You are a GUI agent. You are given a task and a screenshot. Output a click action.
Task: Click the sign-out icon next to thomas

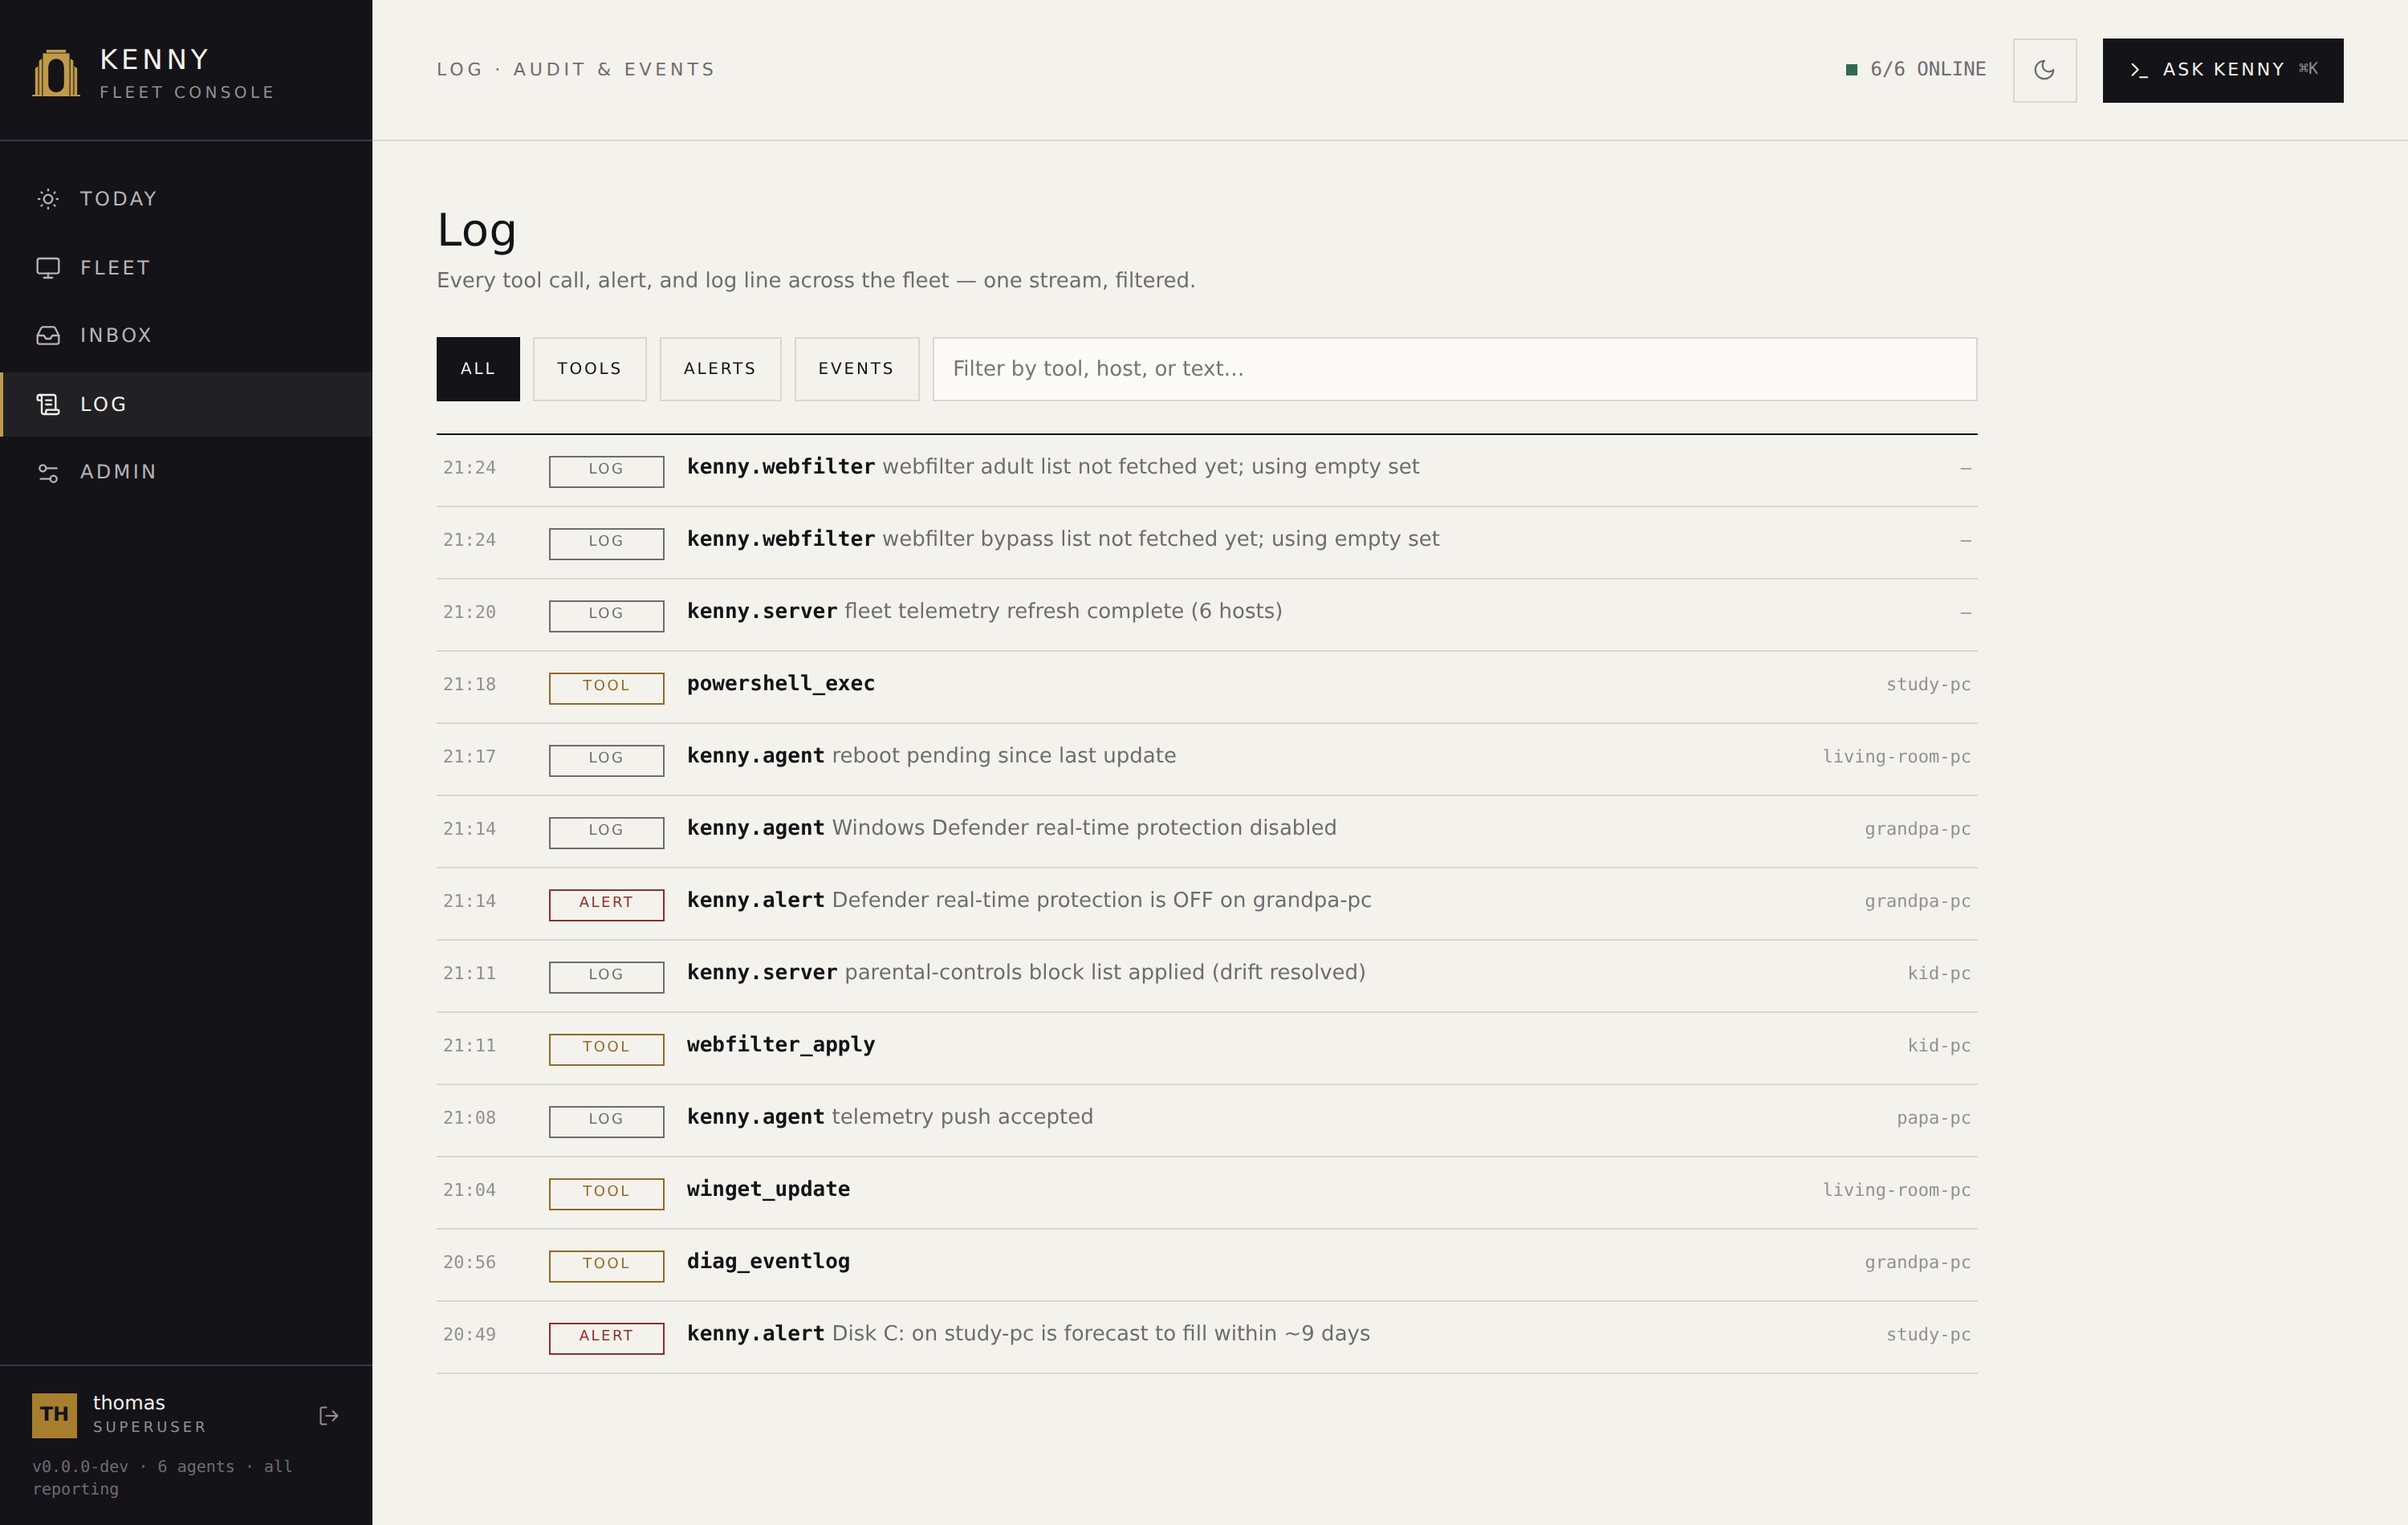click(329, 1415)
